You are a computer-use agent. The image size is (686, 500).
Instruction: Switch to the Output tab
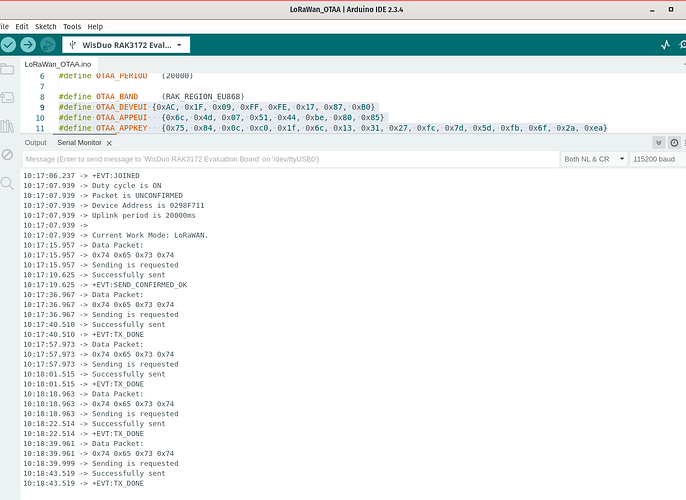tap(36, 143)
